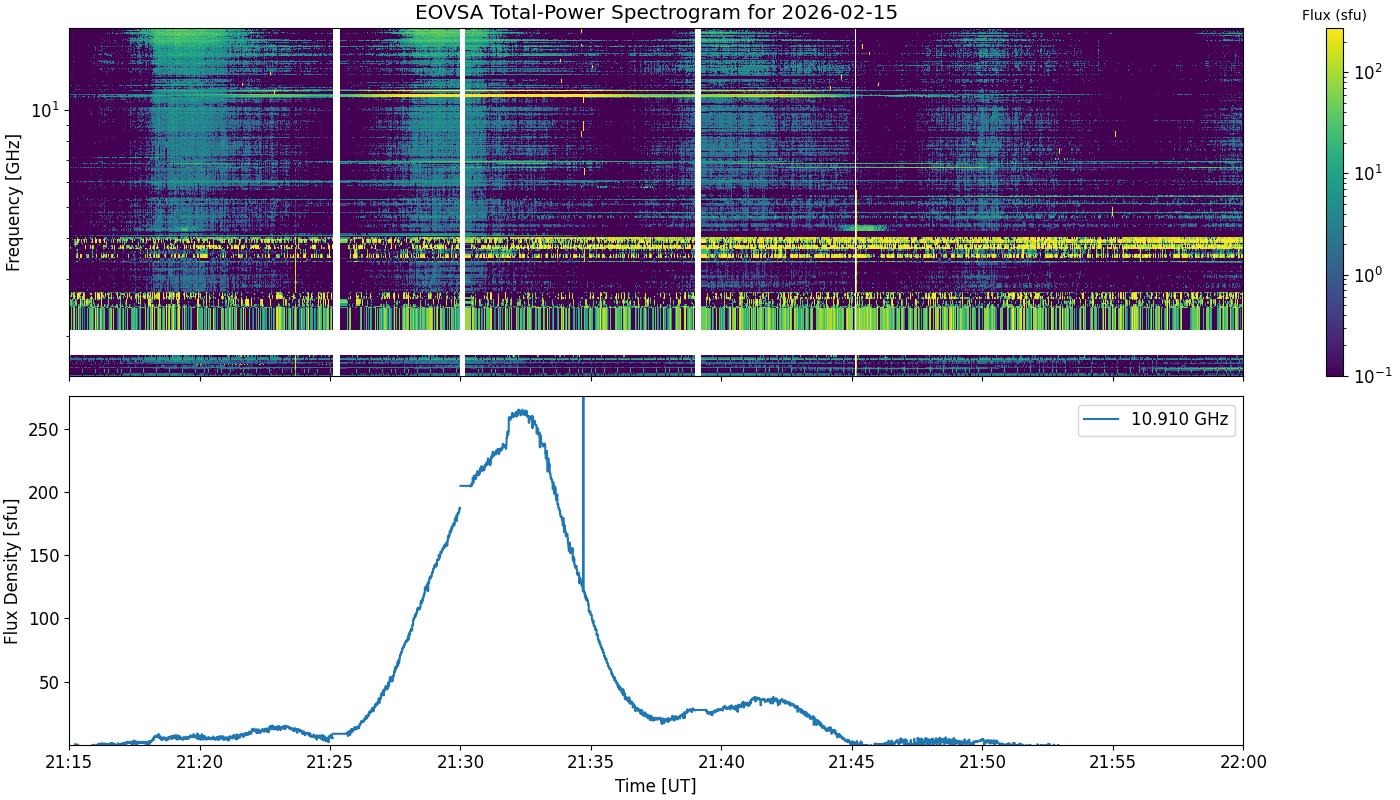Click the "Flux Density [sfu]" axis label
Image resolution: width=1400 pixels, height=800 pixels.
click(x=13, y=571)
